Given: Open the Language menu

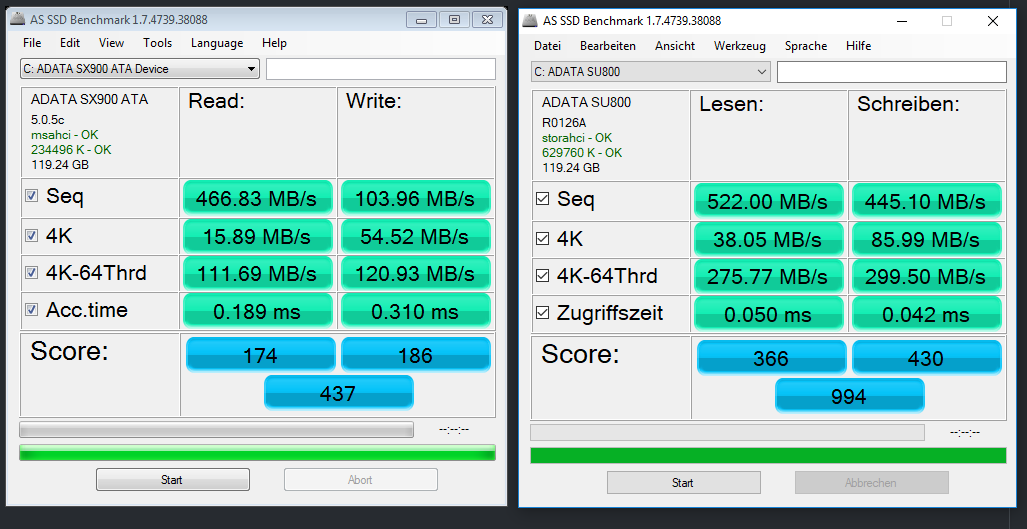Looking at the screenshot, I should tap(217, 43).
